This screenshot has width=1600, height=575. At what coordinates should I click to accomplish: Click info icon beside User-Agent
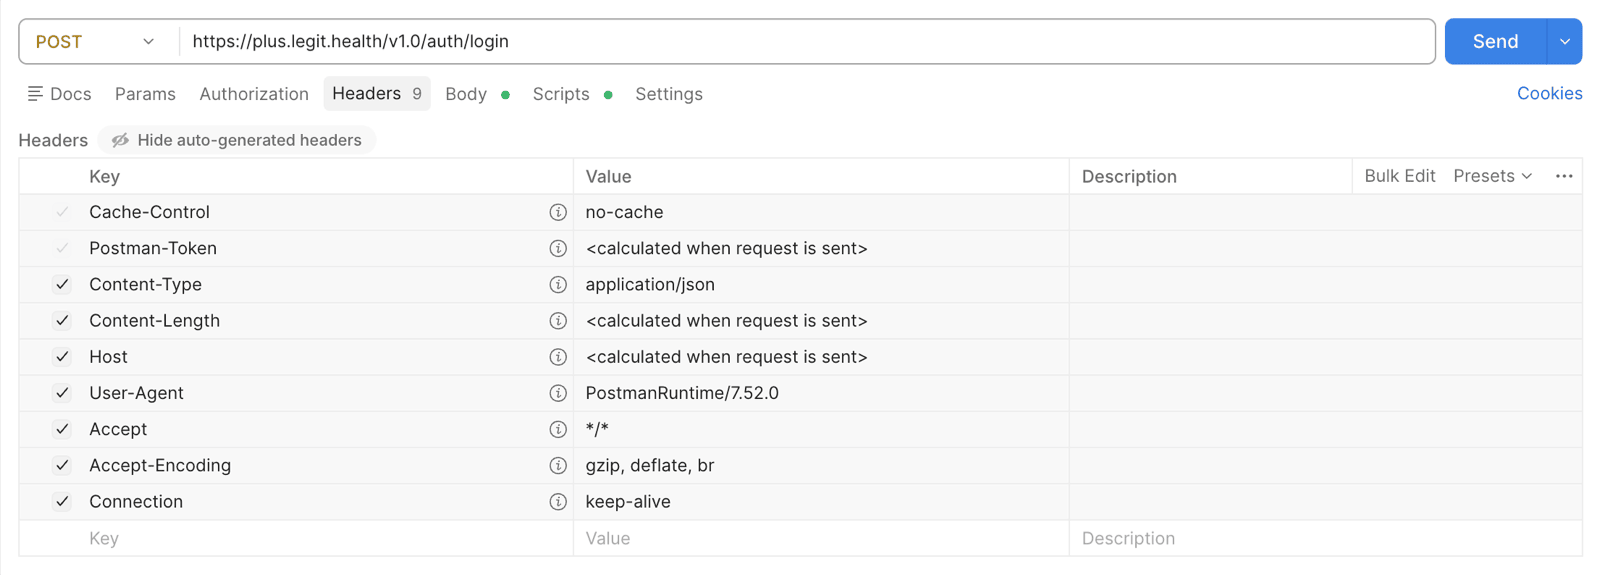tap(558, 393)
